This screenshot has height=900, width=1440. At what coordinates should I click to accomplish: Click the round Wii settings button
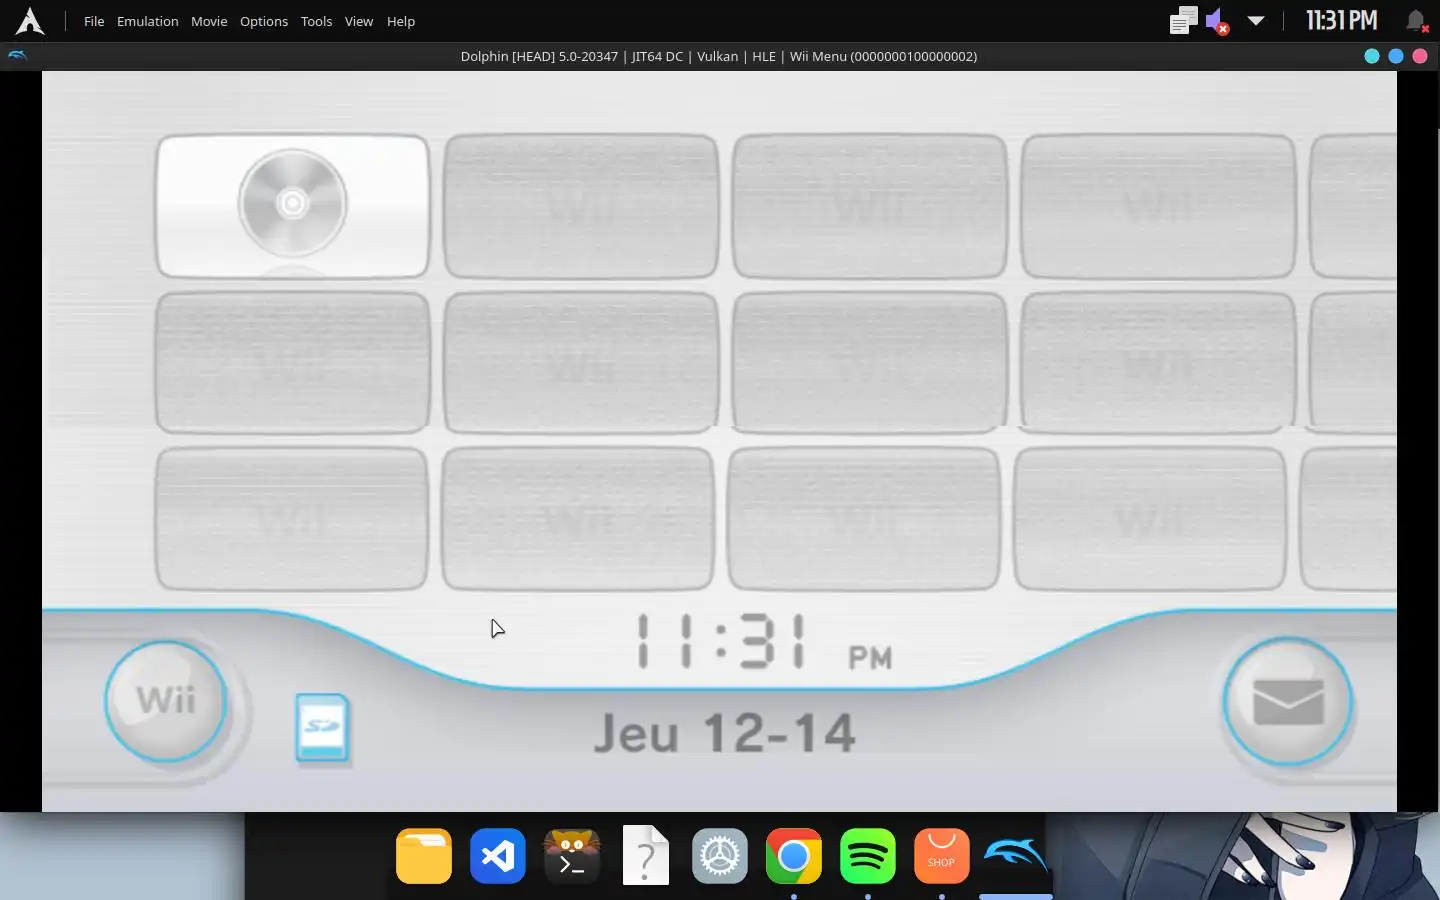166,700
